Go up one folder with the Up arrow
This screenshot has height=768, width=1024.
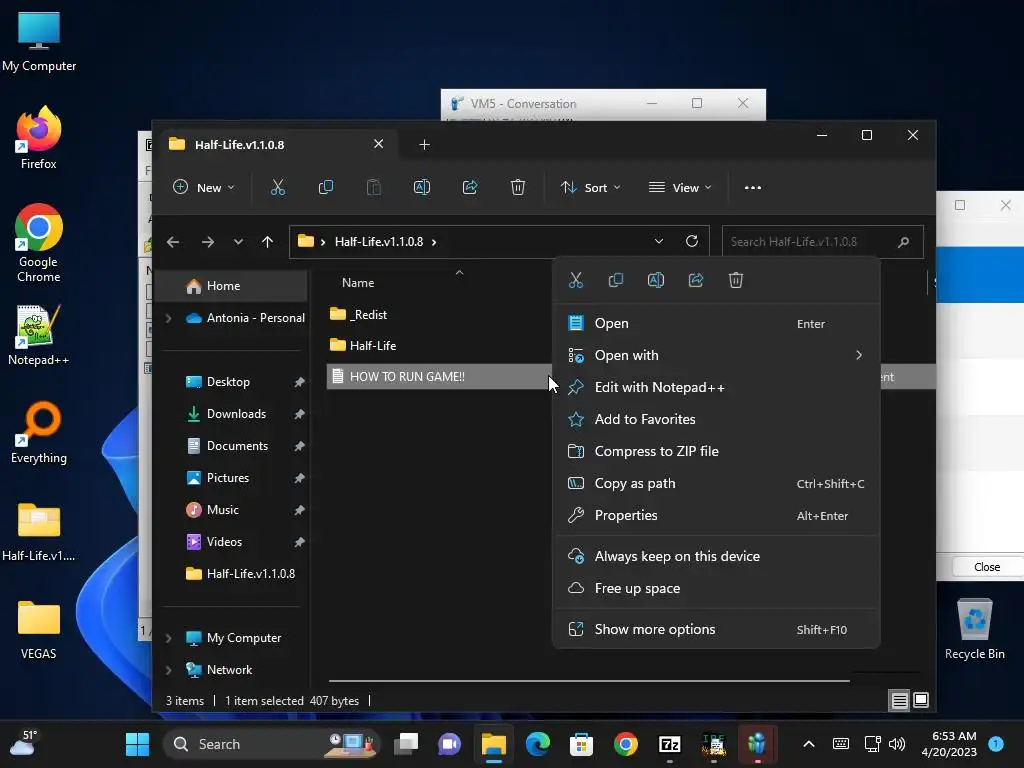[x=267, y=242]
